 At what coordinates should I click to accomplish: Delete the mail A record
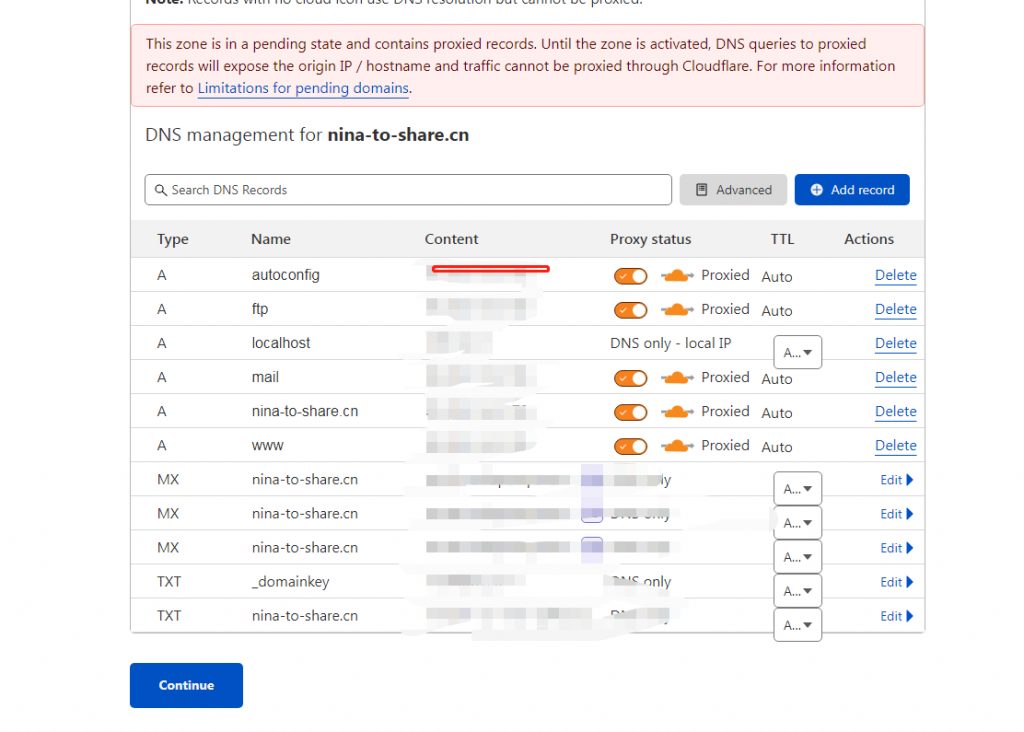click(895, 377)
